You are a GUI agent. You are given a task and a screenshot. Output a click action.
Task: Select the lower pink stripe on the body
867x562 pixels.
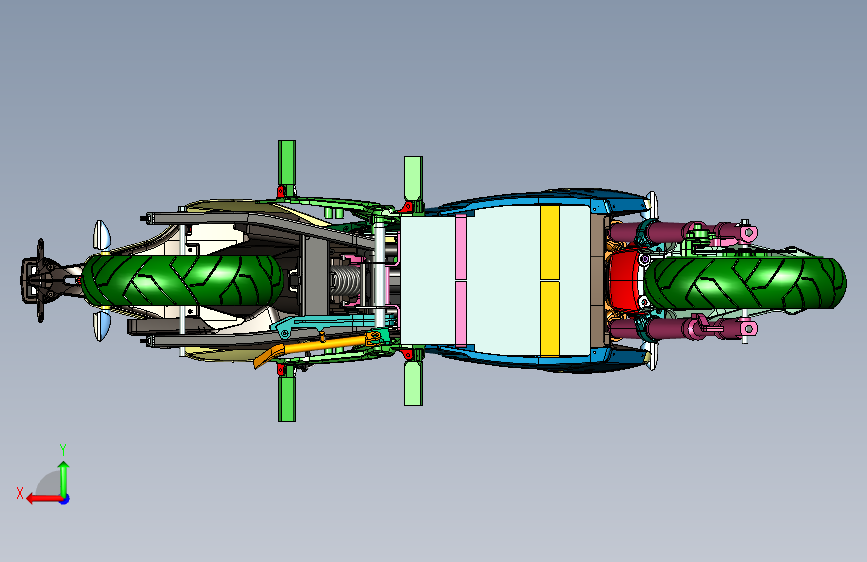[x=460, y=313]
